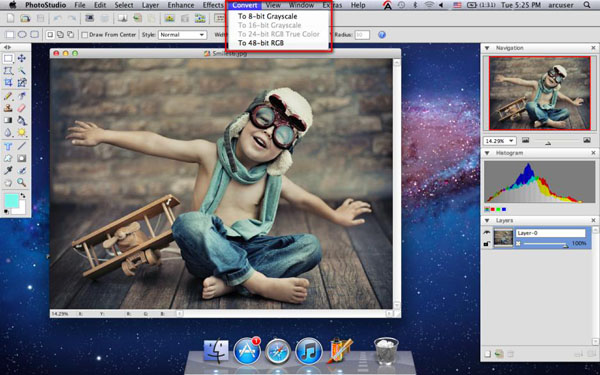Screen dimensions: 600x375
Task: Collapse the Navigation panel triangle
Action: 487,48
